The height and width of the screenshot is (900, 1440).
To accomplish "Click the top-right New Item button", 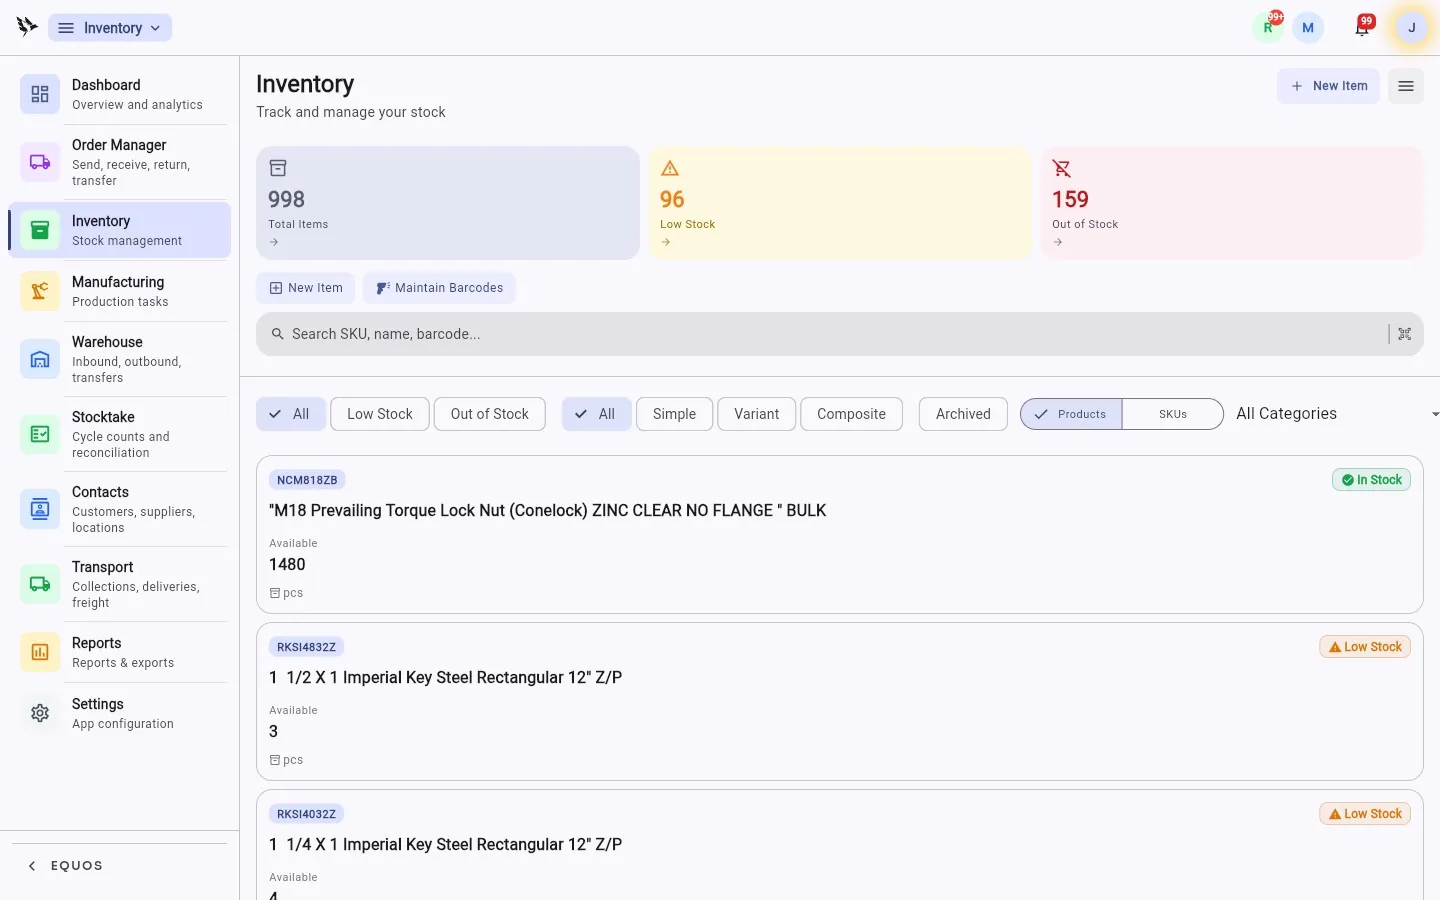I will point(1328,86).
